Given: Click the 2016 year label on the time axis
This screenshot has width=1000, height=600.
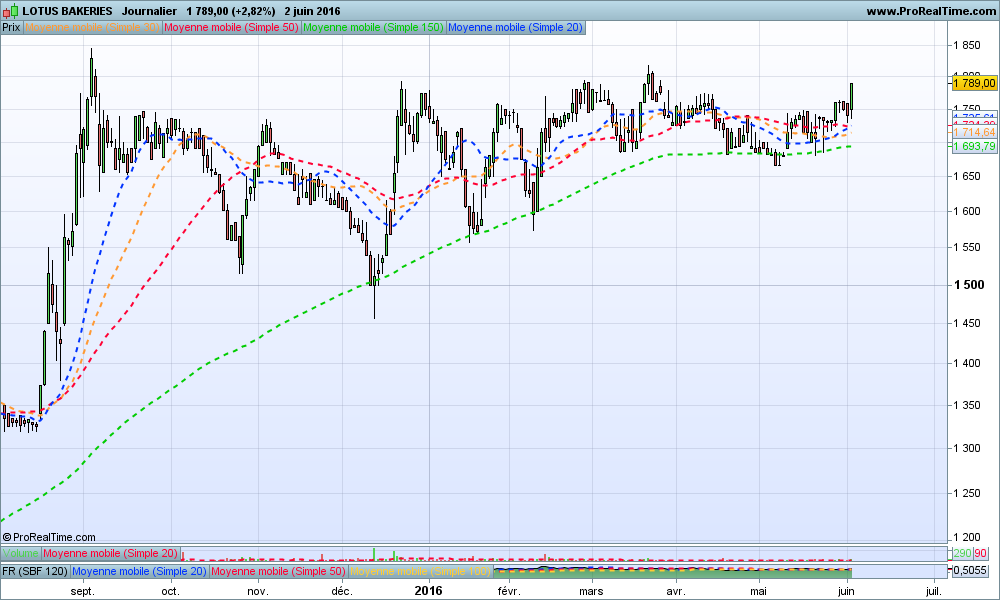Looking at the screenshot, I should (x=429, y=591).
